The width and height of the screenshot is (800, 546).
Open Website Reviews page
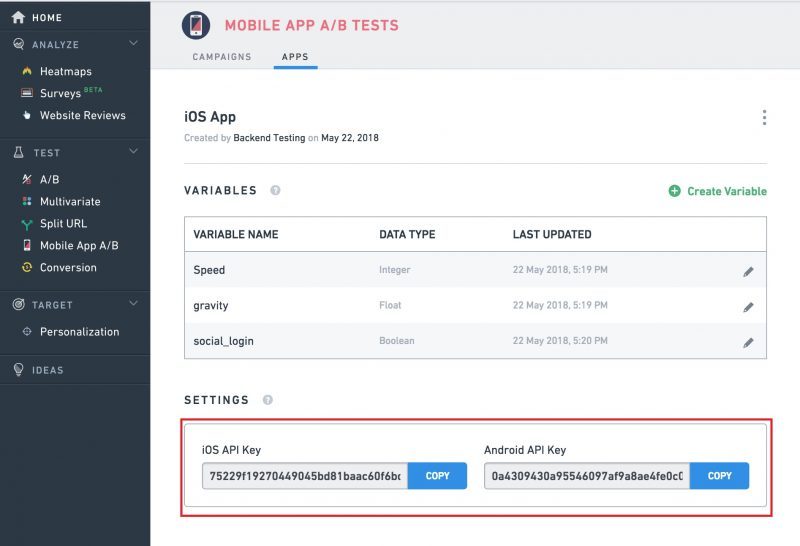click(83, 115)
